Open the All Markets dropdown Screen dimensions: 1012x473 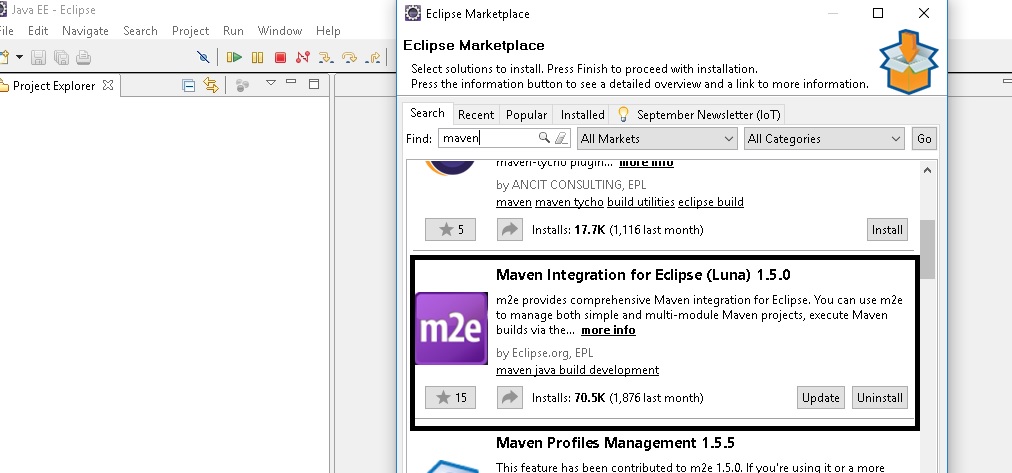[x=656, y=138]
